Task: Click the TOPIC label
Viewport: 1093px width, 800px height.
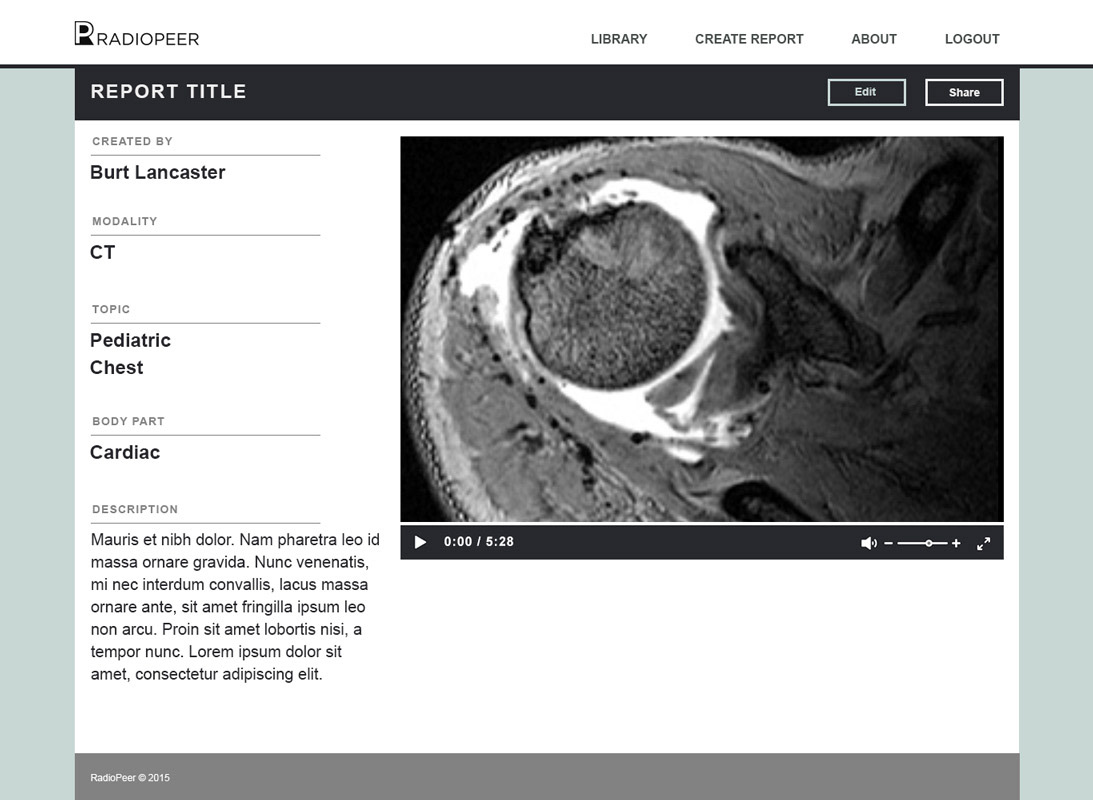Action: (111, 309)
